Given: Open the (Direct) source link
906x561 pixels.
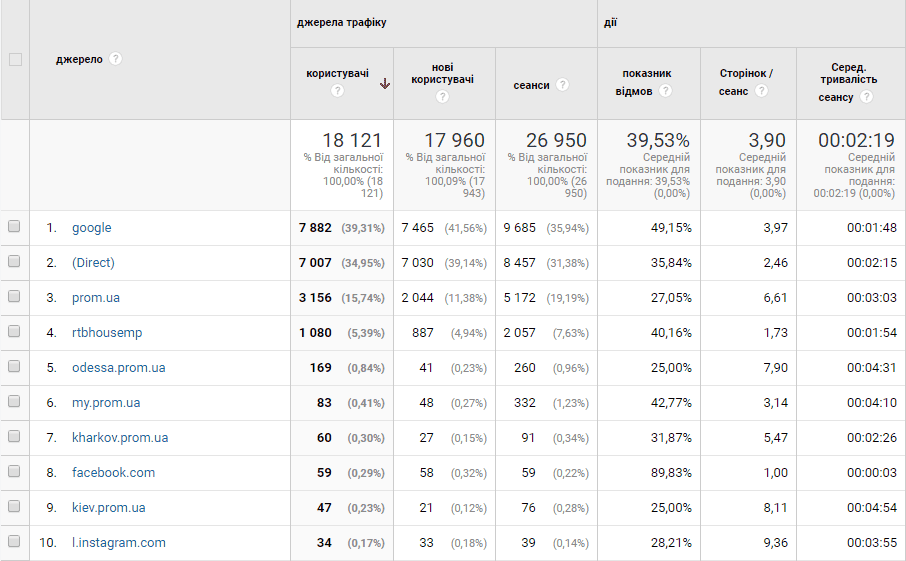Looking at the screenshot, I should click(93, 263).
